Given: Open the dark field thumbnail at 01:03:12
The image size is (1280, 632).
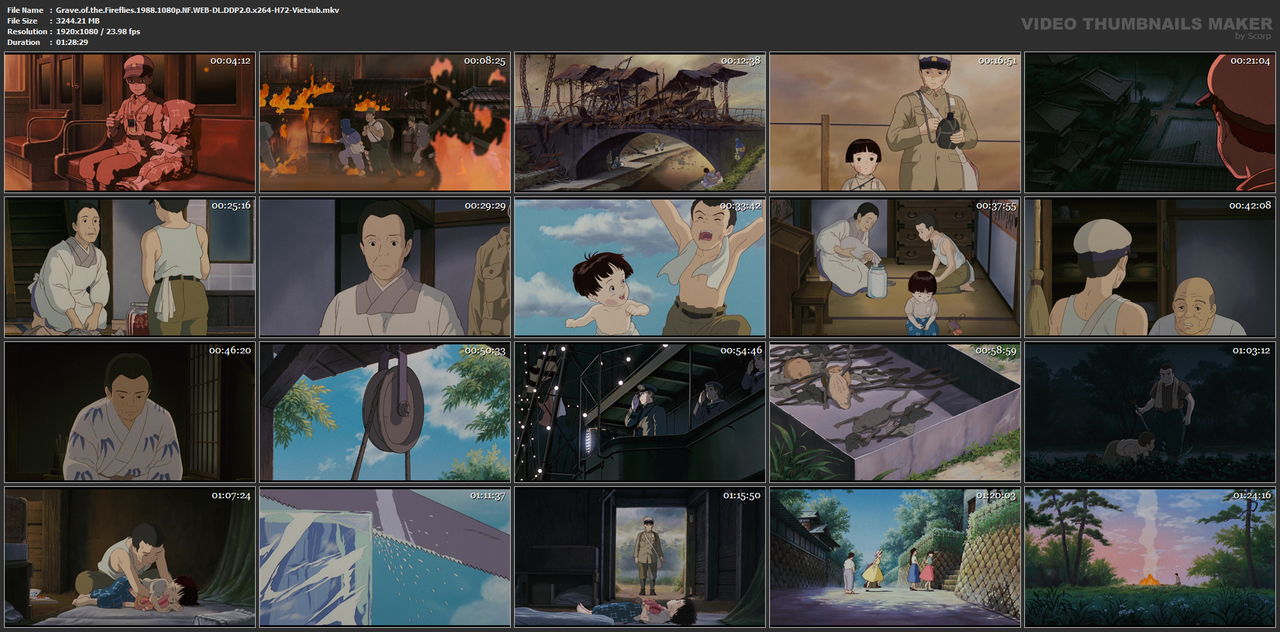Looking at the screenshot, I should [1150, 412].
